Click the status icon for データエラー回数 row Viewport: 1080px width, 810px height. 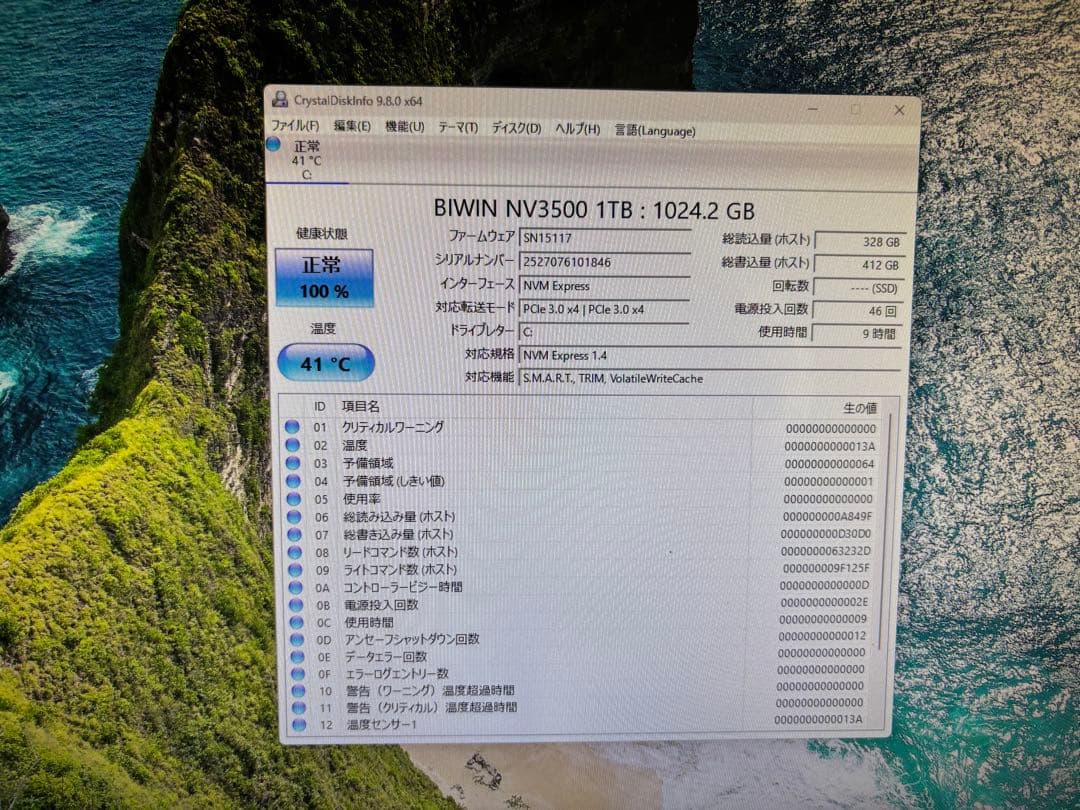pos(298,657)
